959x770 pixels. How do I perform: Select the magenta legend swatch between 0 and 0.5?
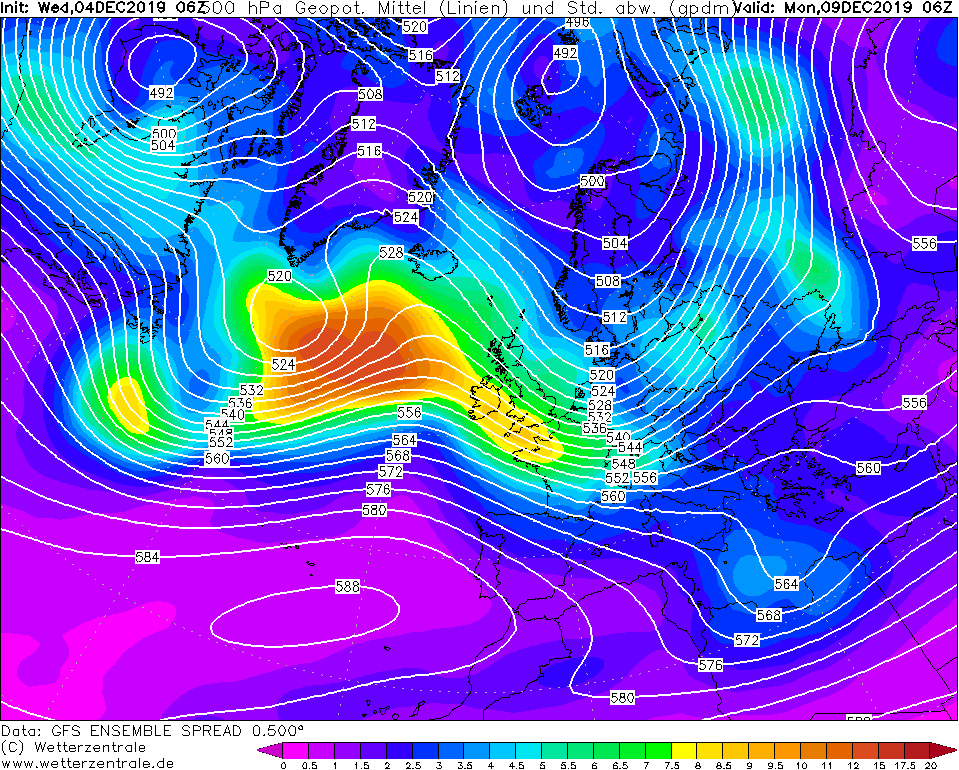pyautogui.click(x=296, y=750)
